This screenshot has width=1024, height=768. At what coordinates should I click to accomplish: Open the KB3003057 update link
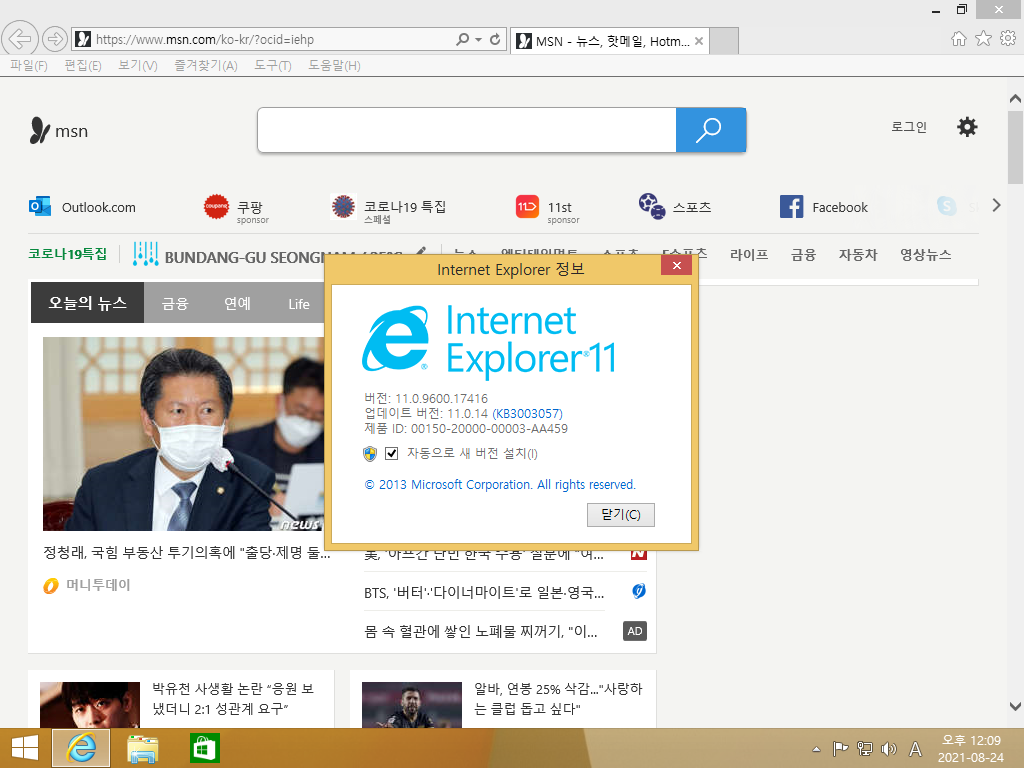(x=528, y=413)
